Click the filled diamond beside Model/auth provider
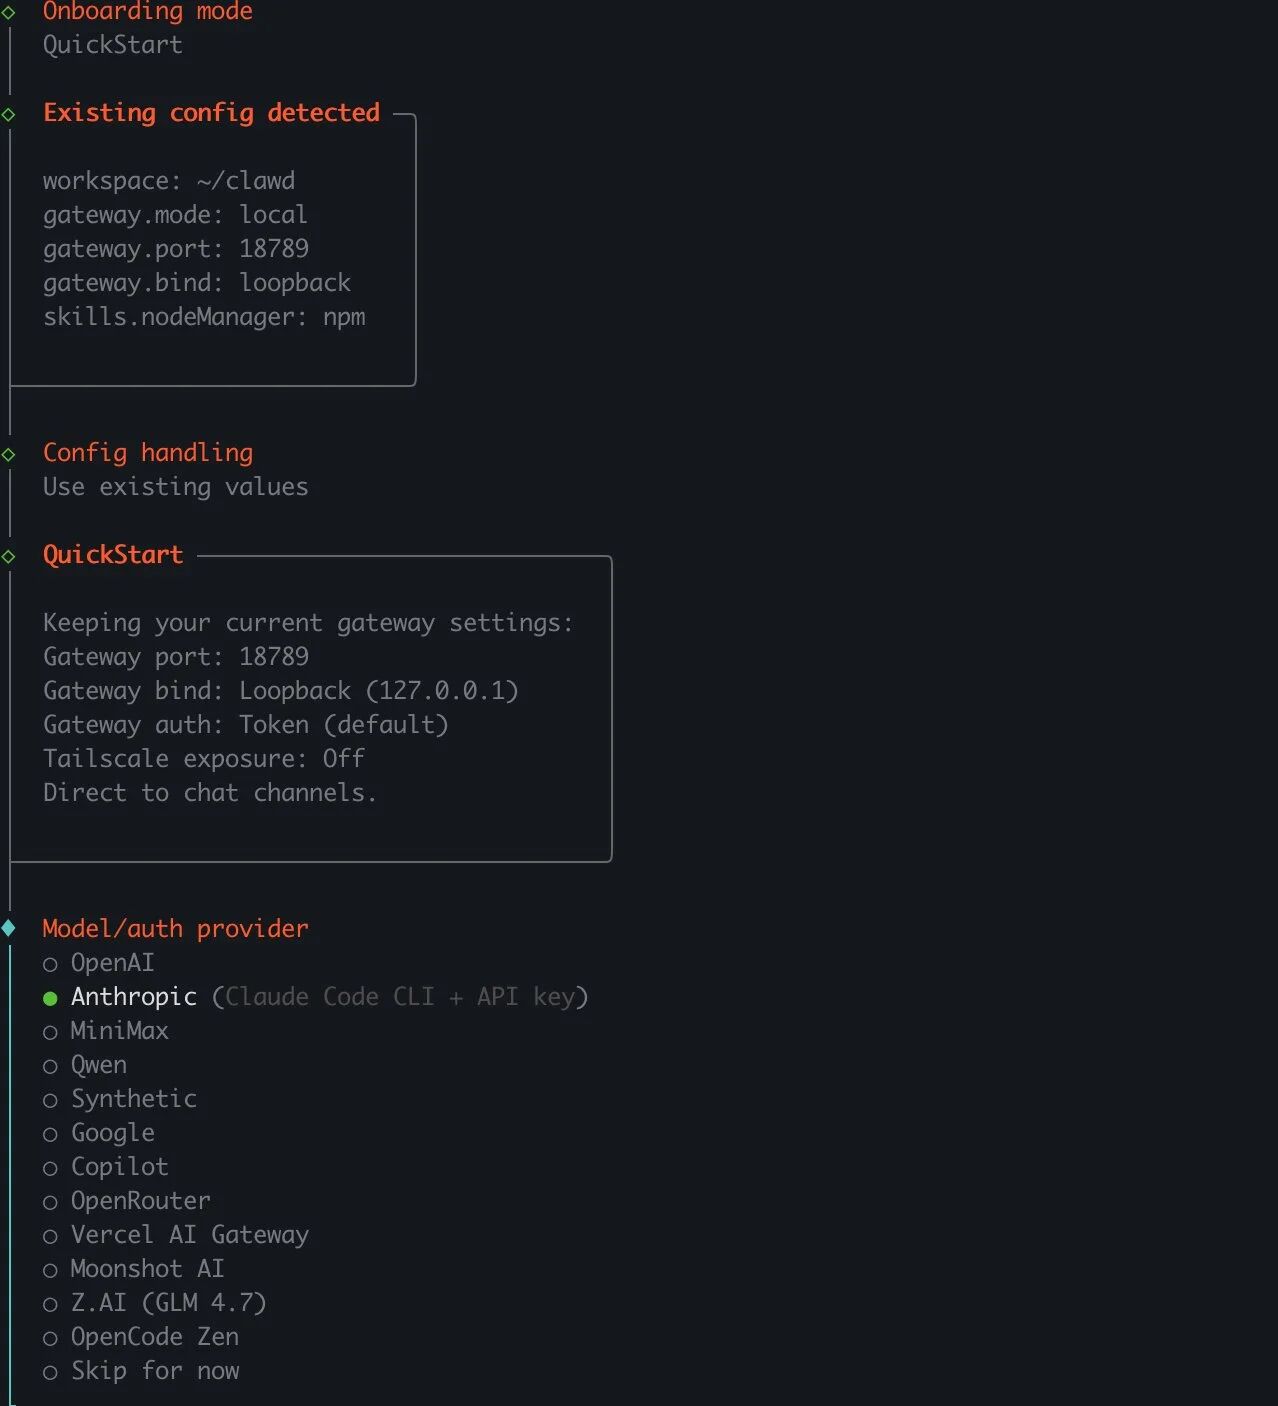 click(9, 928)
